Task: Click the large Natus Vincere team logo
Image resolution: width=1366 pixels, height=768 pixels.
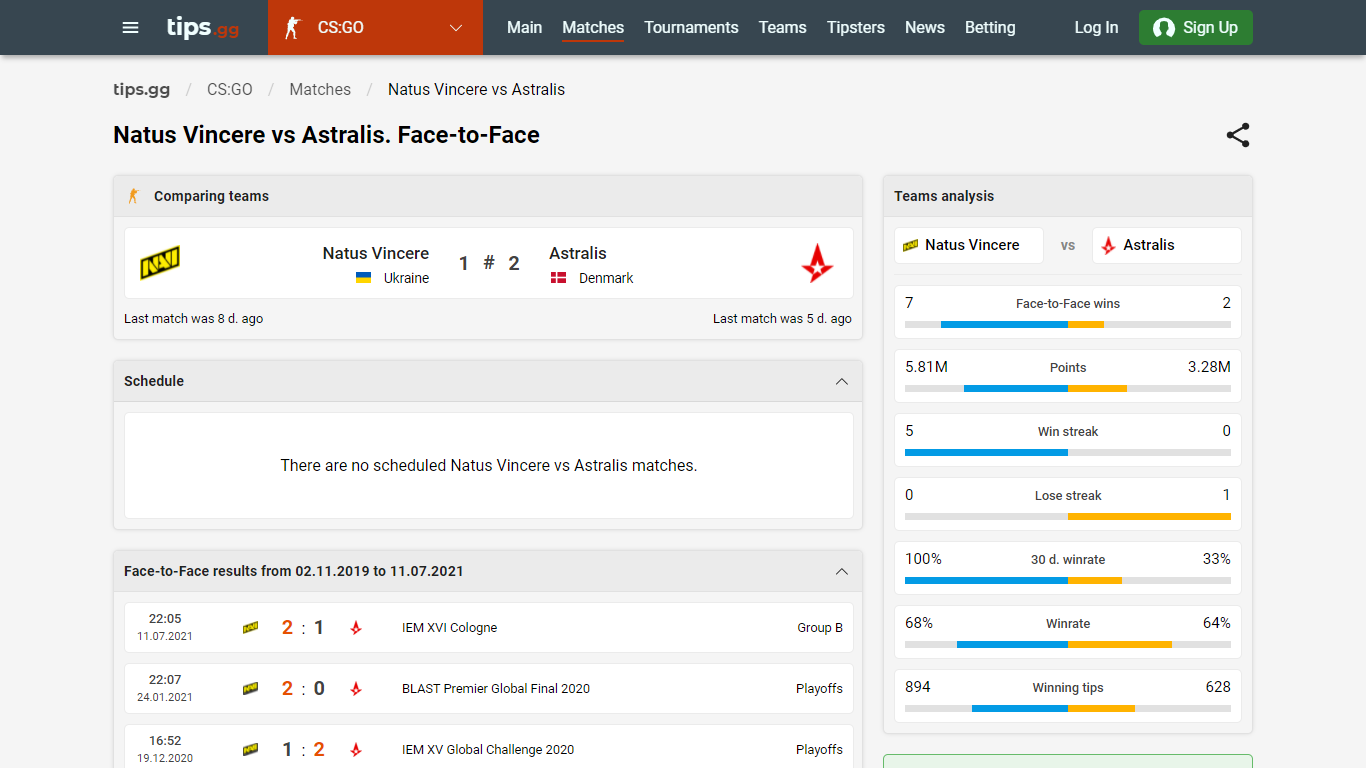Action: click(159, 263)
